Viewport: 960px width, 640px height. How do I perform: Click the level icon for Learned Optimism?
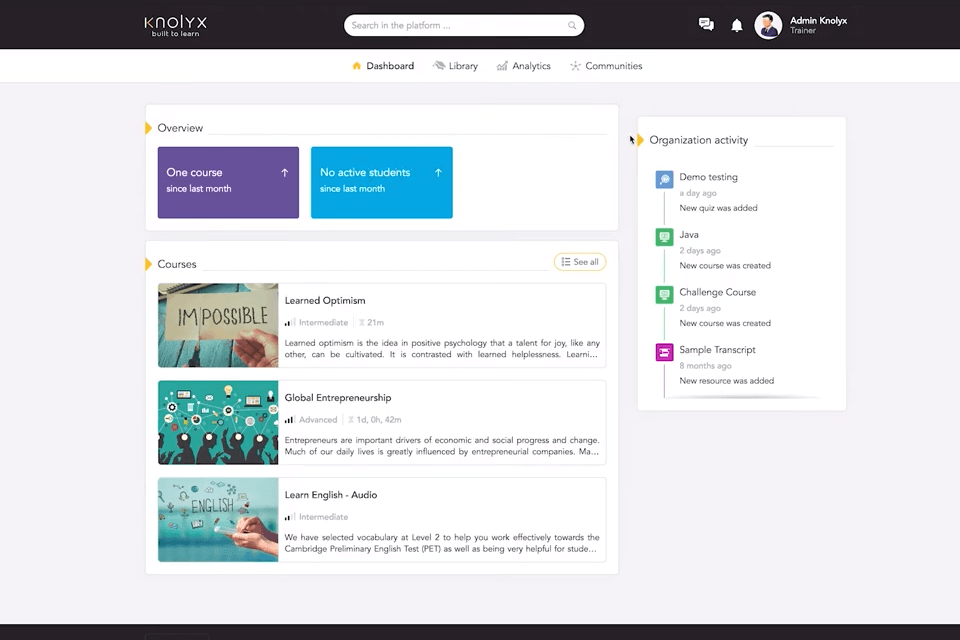pos(290,322)
